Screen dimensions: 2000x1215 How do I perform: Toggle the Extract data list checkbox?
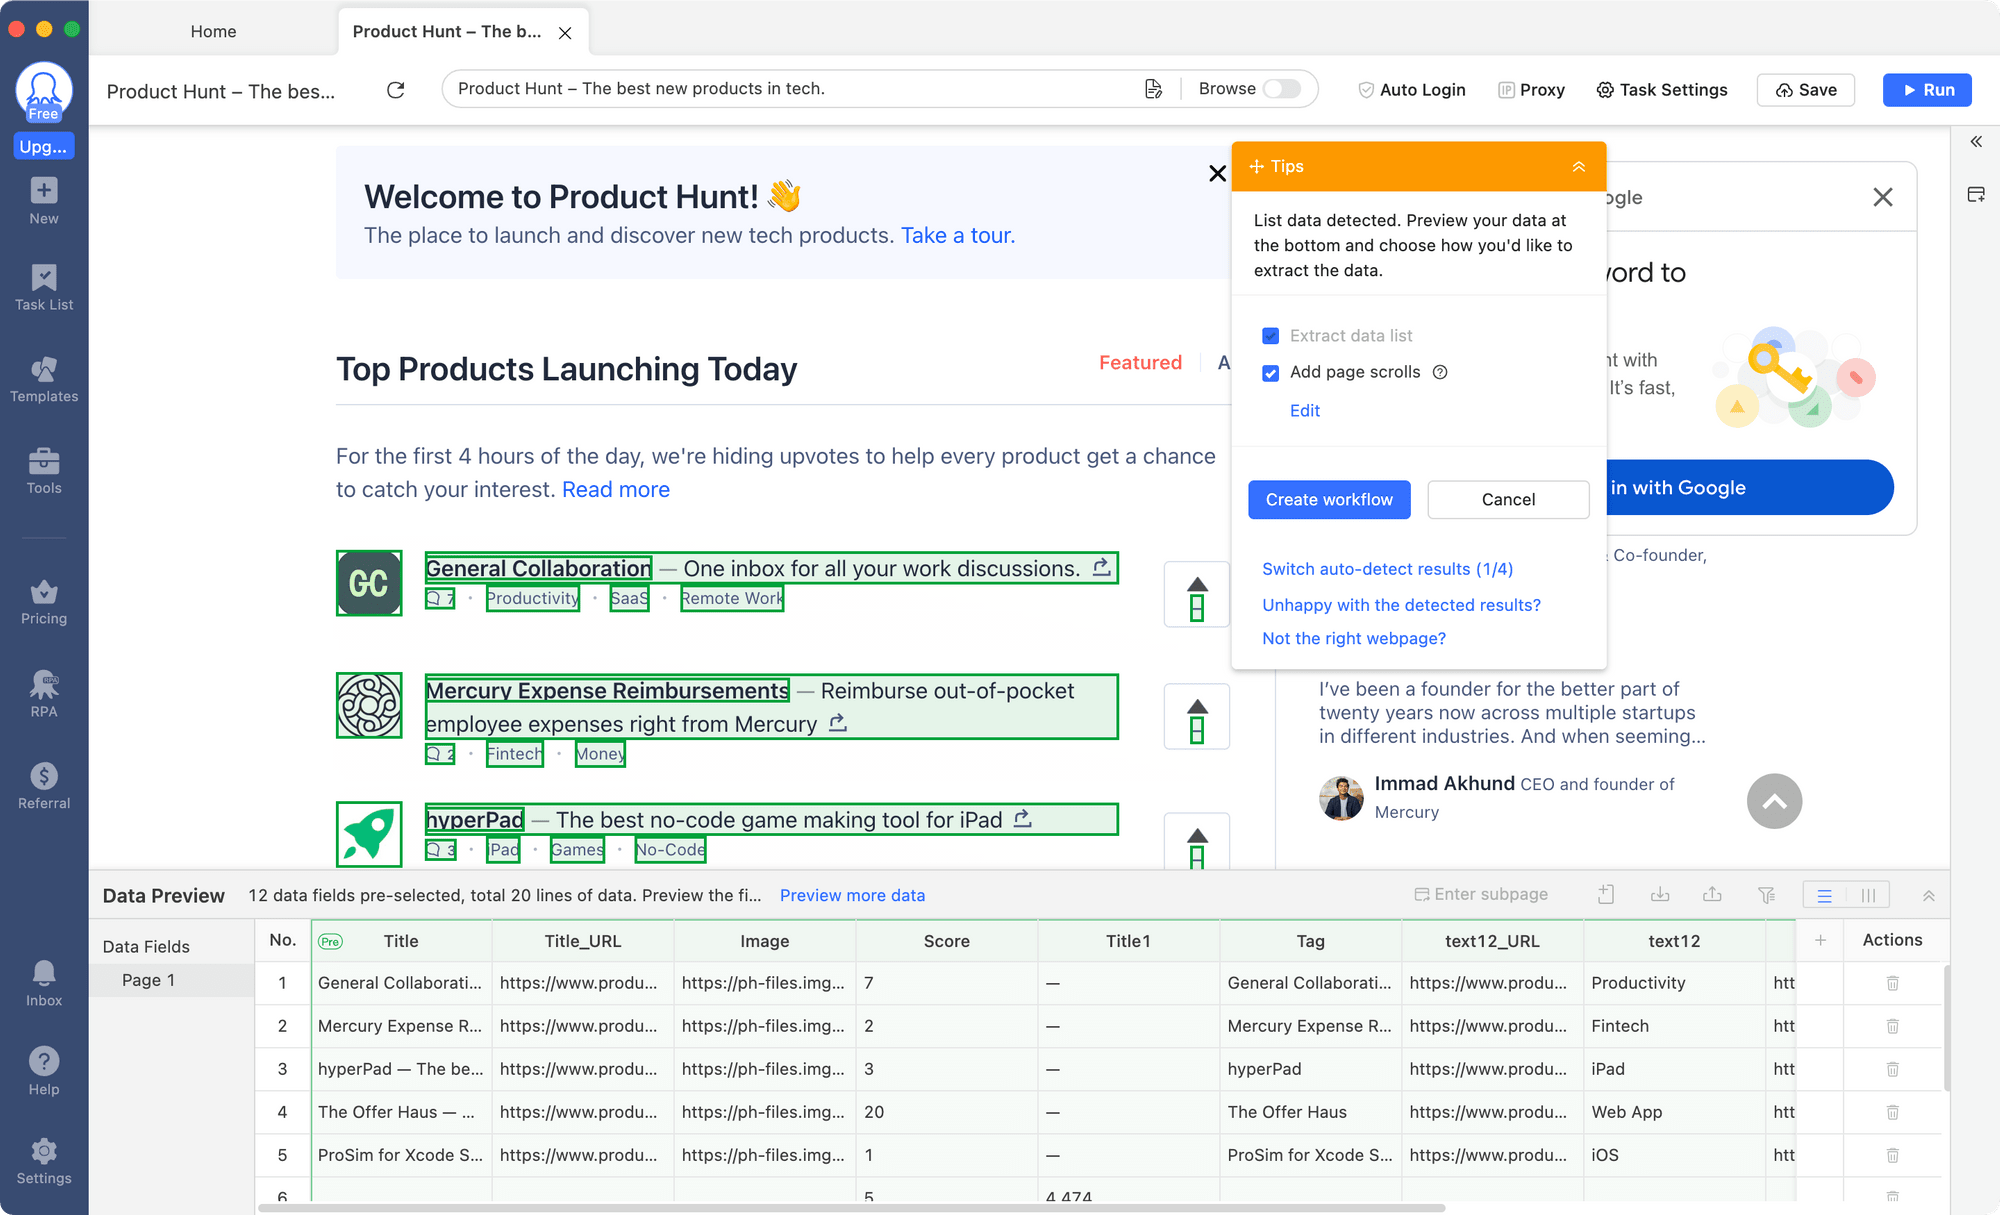[1270, 336]
